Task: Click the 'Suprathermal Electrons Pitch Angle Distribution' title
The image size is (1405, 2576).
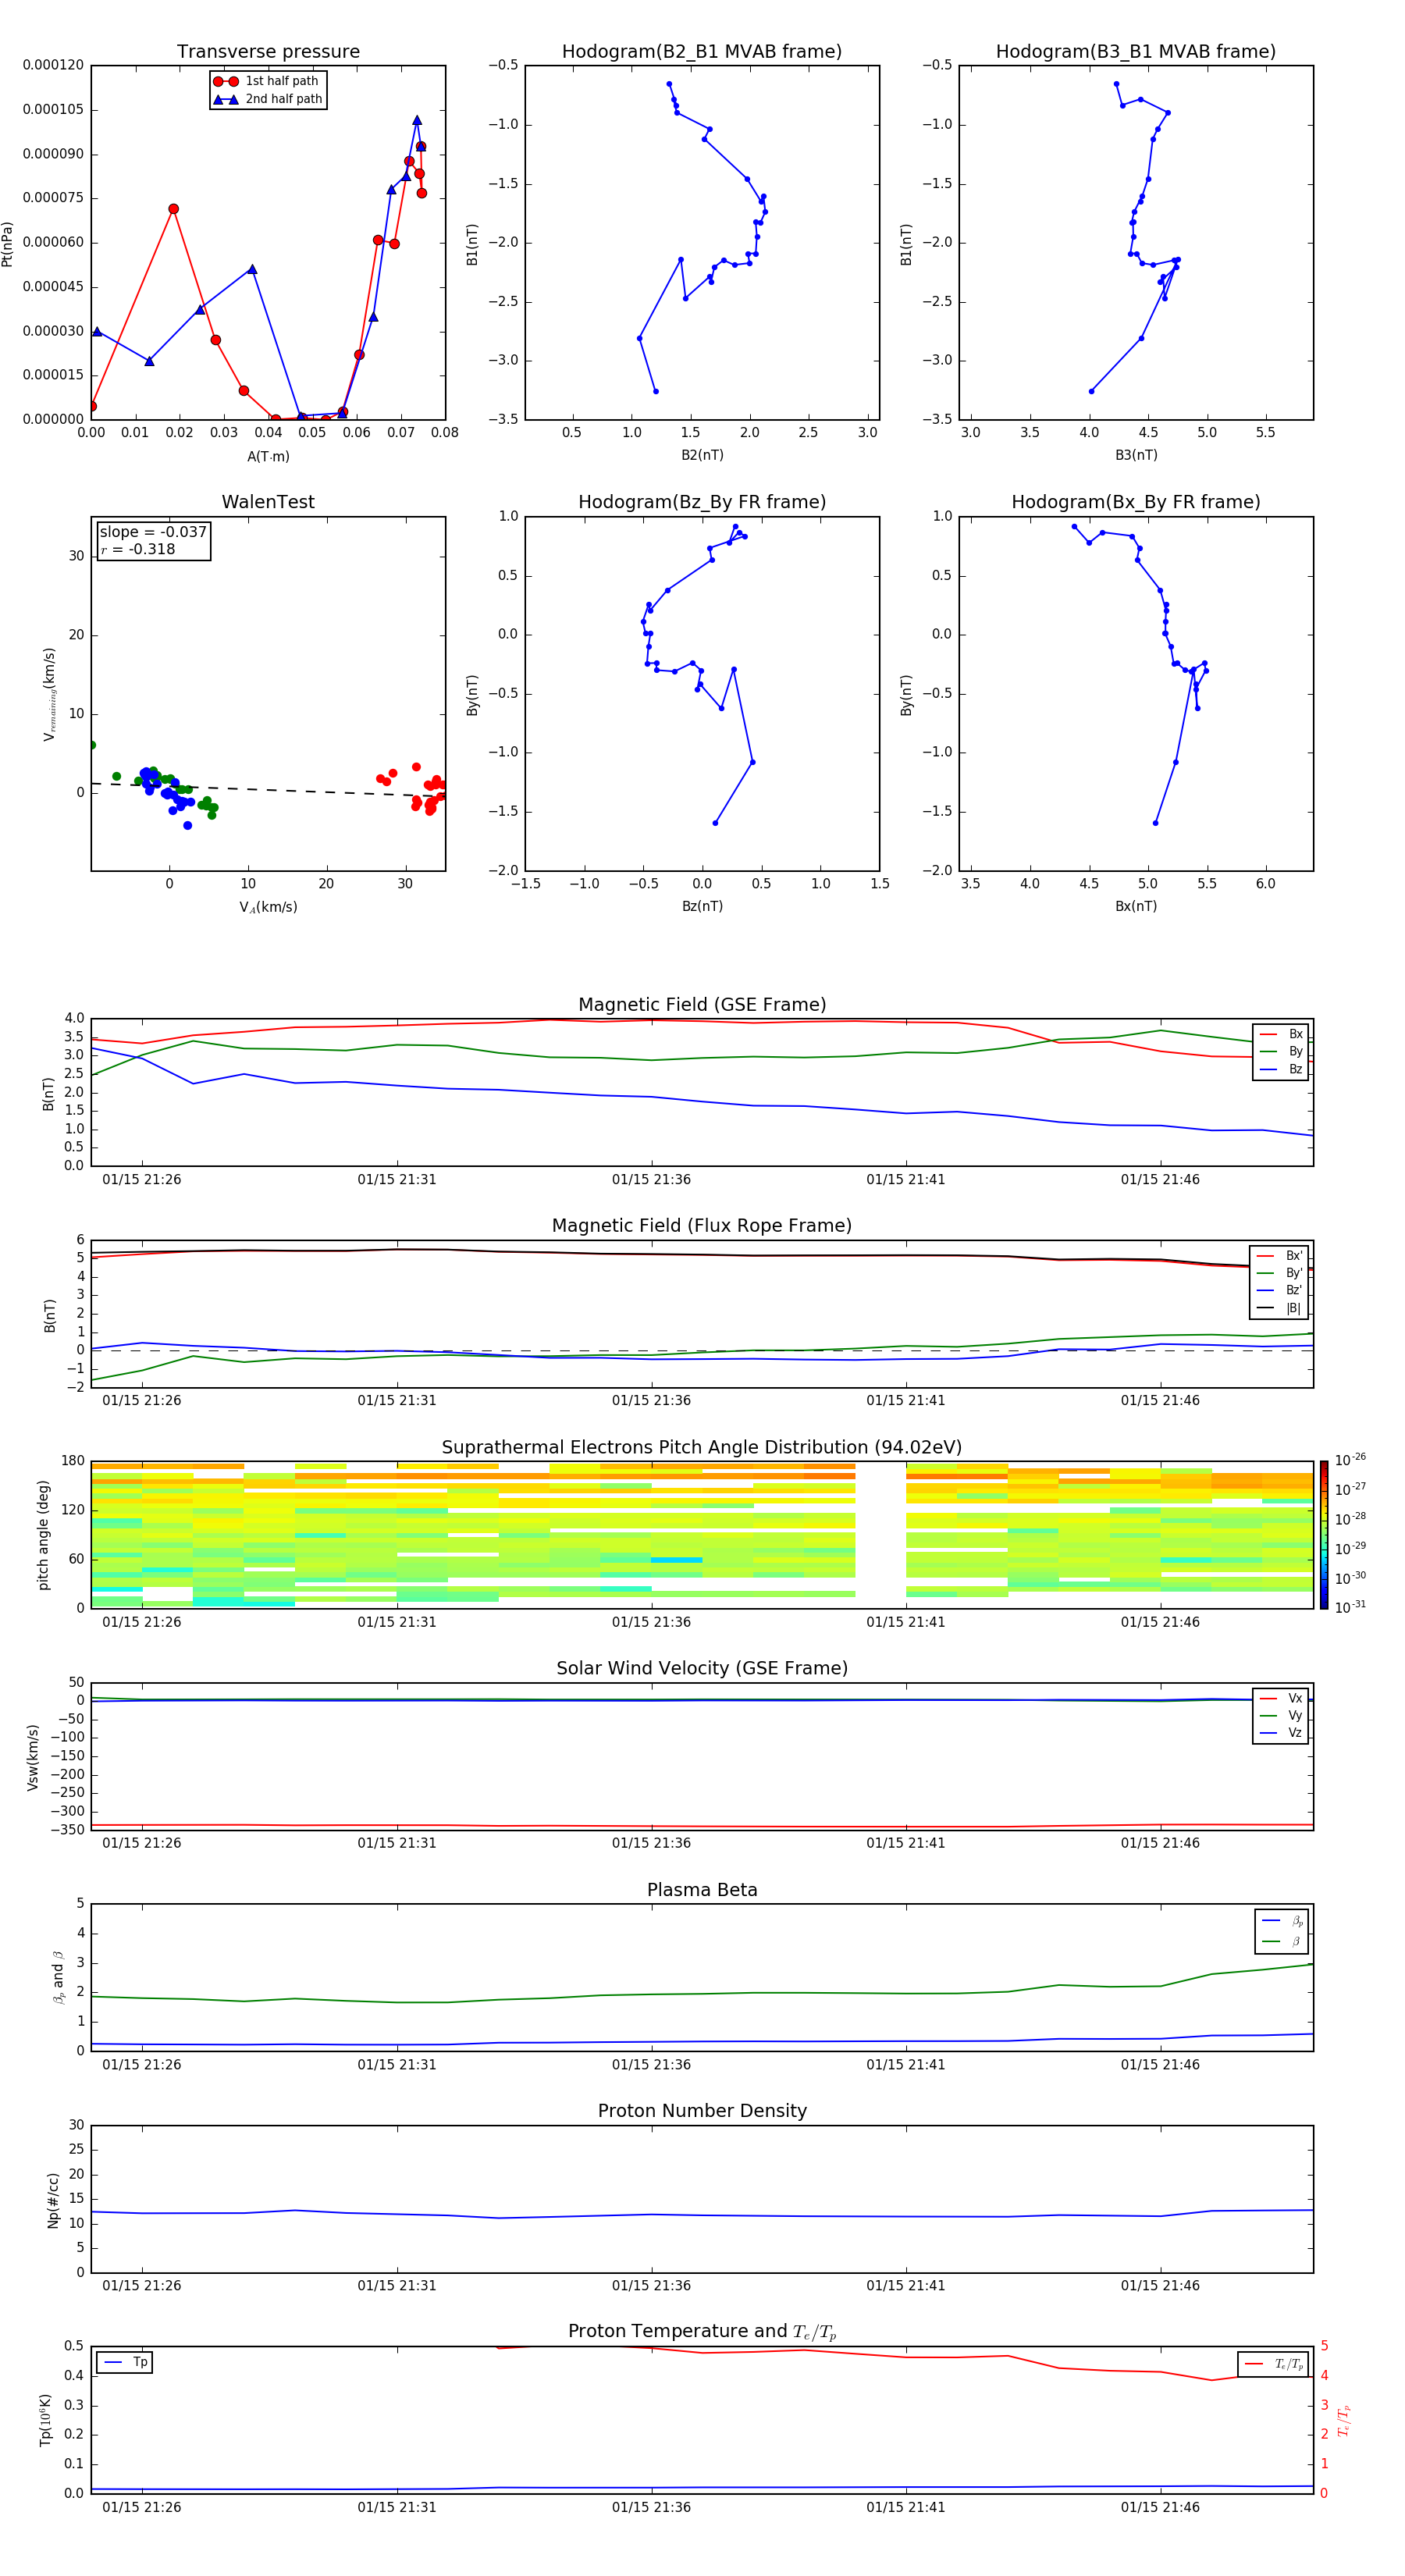Action: [x=702, y=1447]
